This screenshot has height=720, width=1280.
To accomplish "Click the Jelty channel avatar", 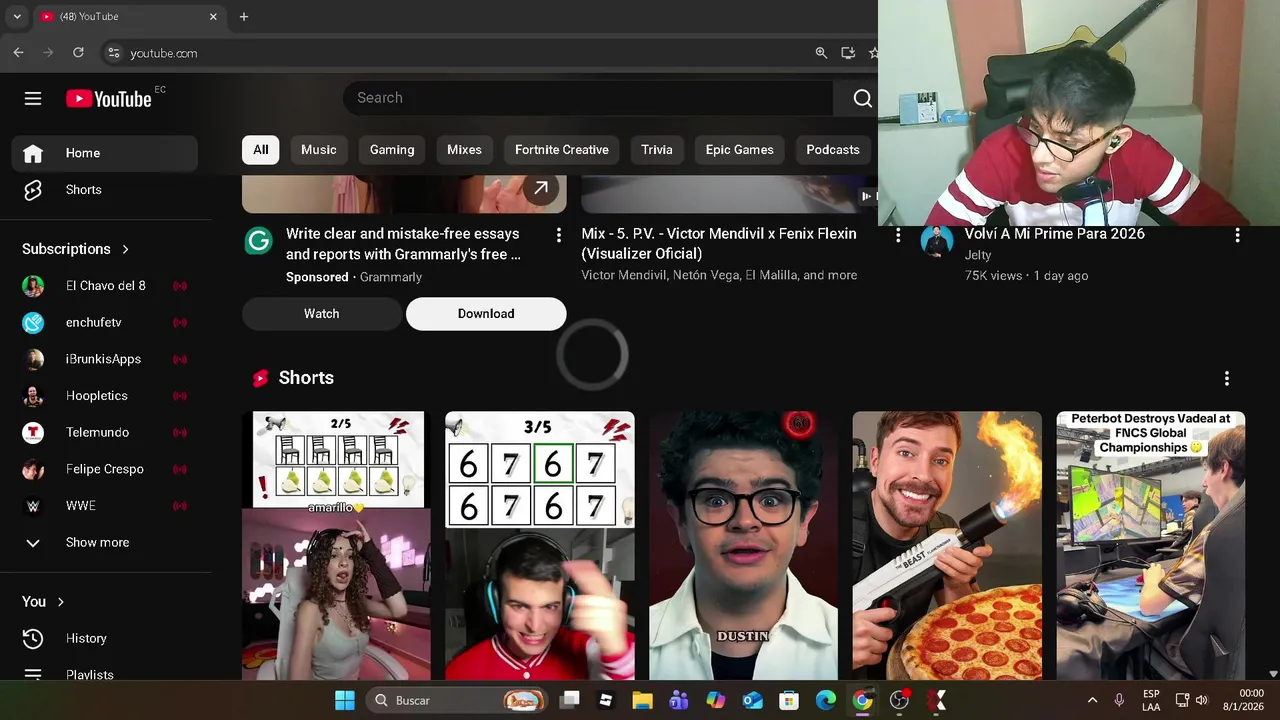I will 937,241.
